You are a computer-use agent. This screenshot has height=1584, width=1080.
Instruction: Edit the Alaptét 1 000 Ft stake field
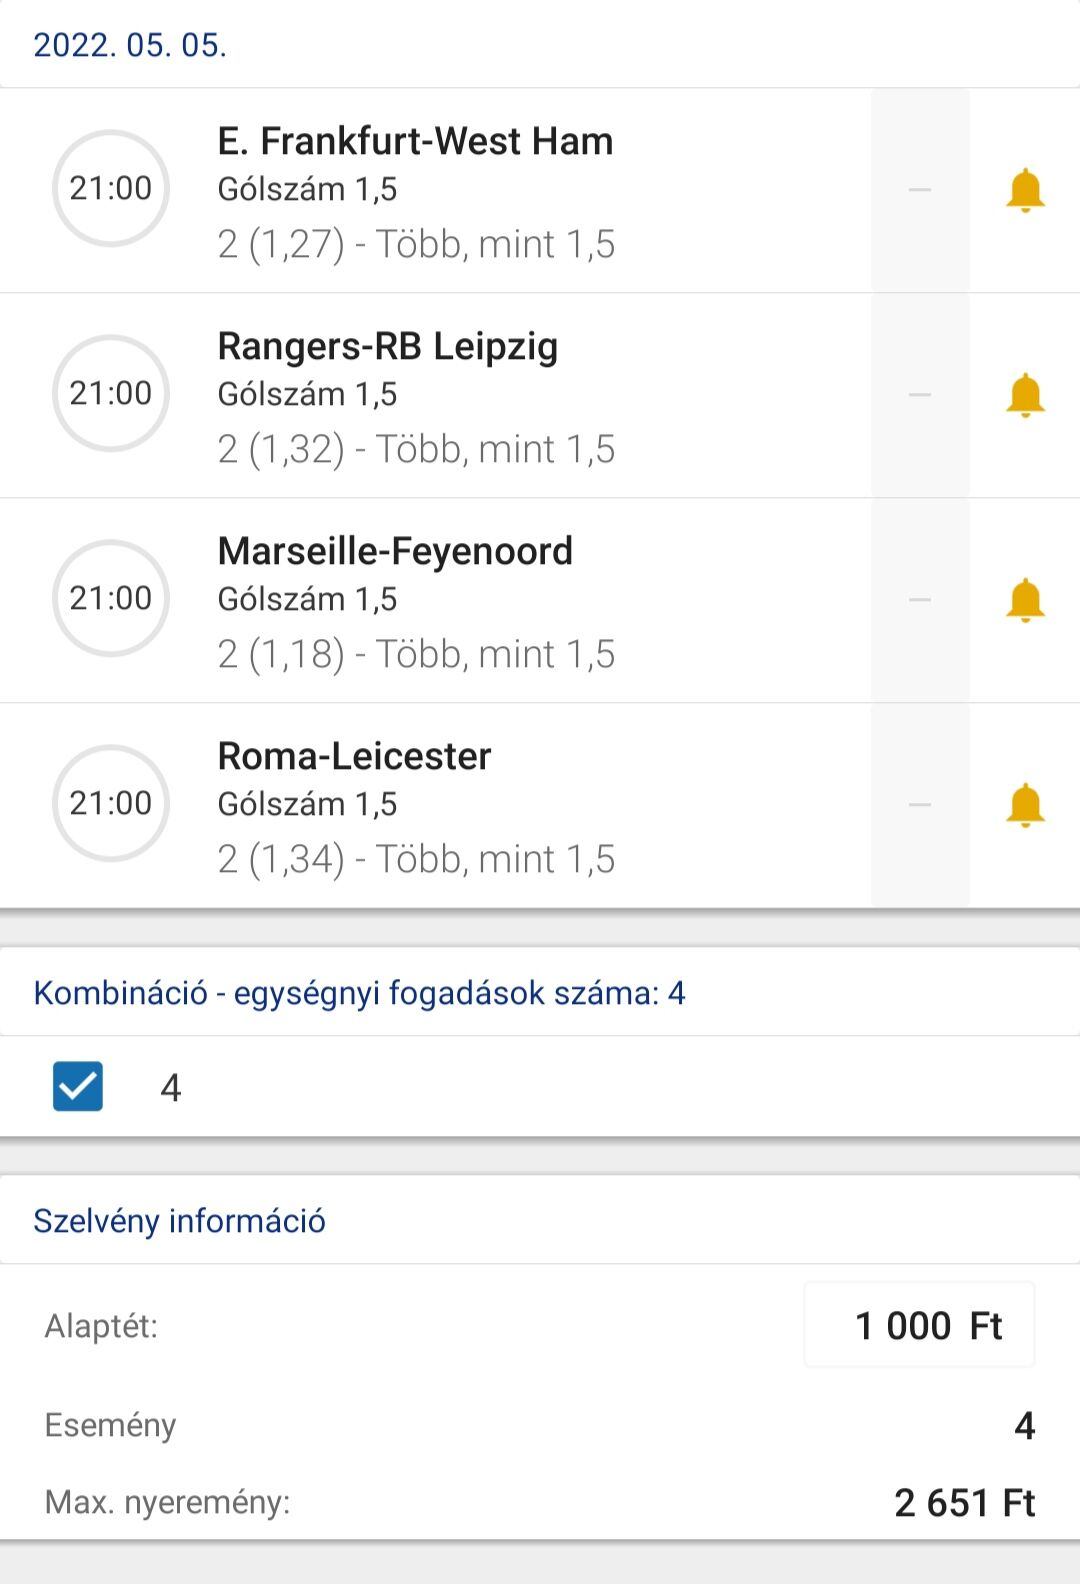point(919,1326)
